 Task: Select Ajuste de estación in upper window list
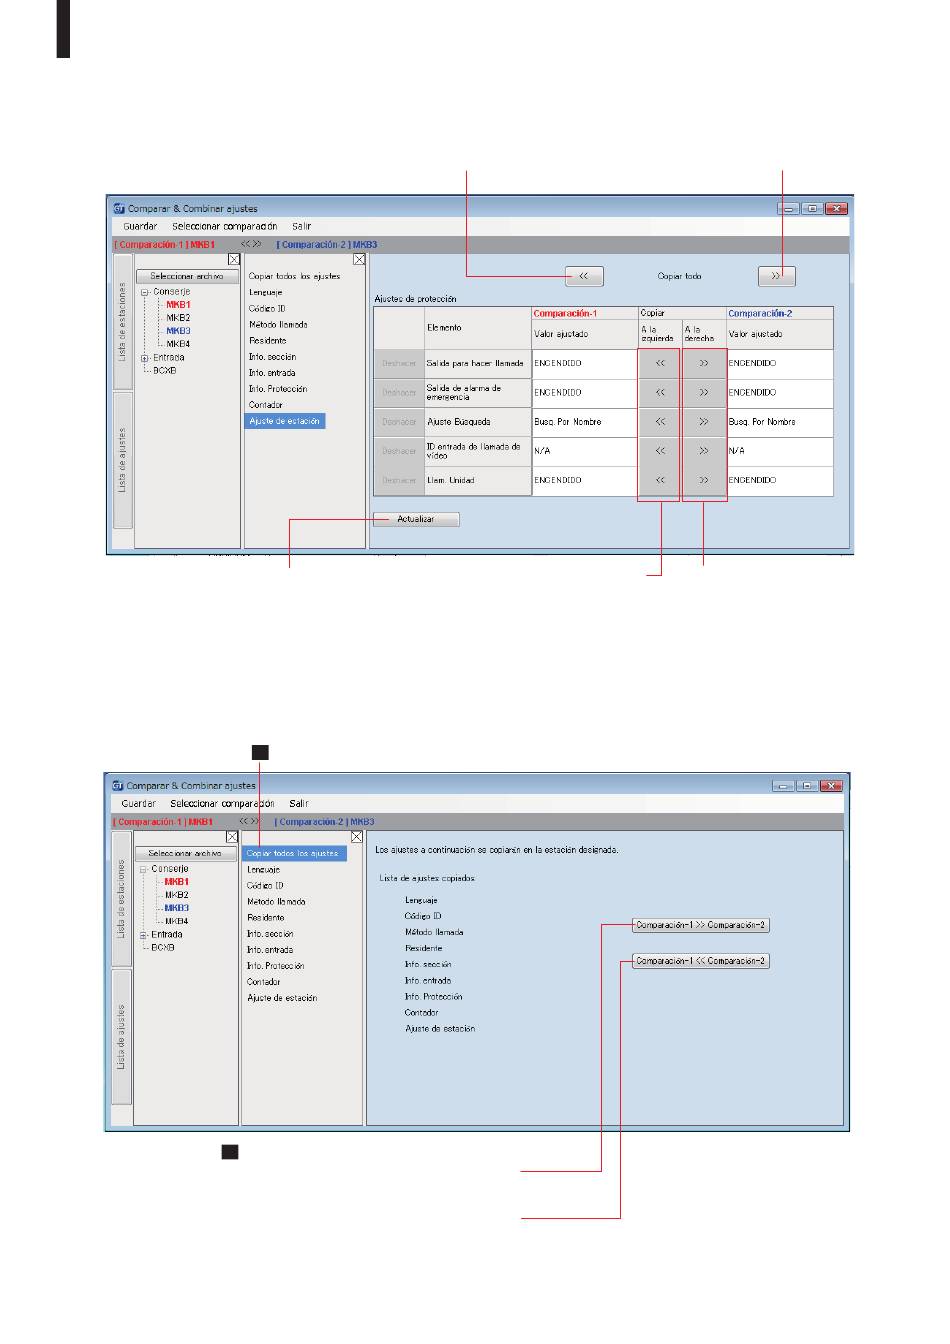pos(285,421)
